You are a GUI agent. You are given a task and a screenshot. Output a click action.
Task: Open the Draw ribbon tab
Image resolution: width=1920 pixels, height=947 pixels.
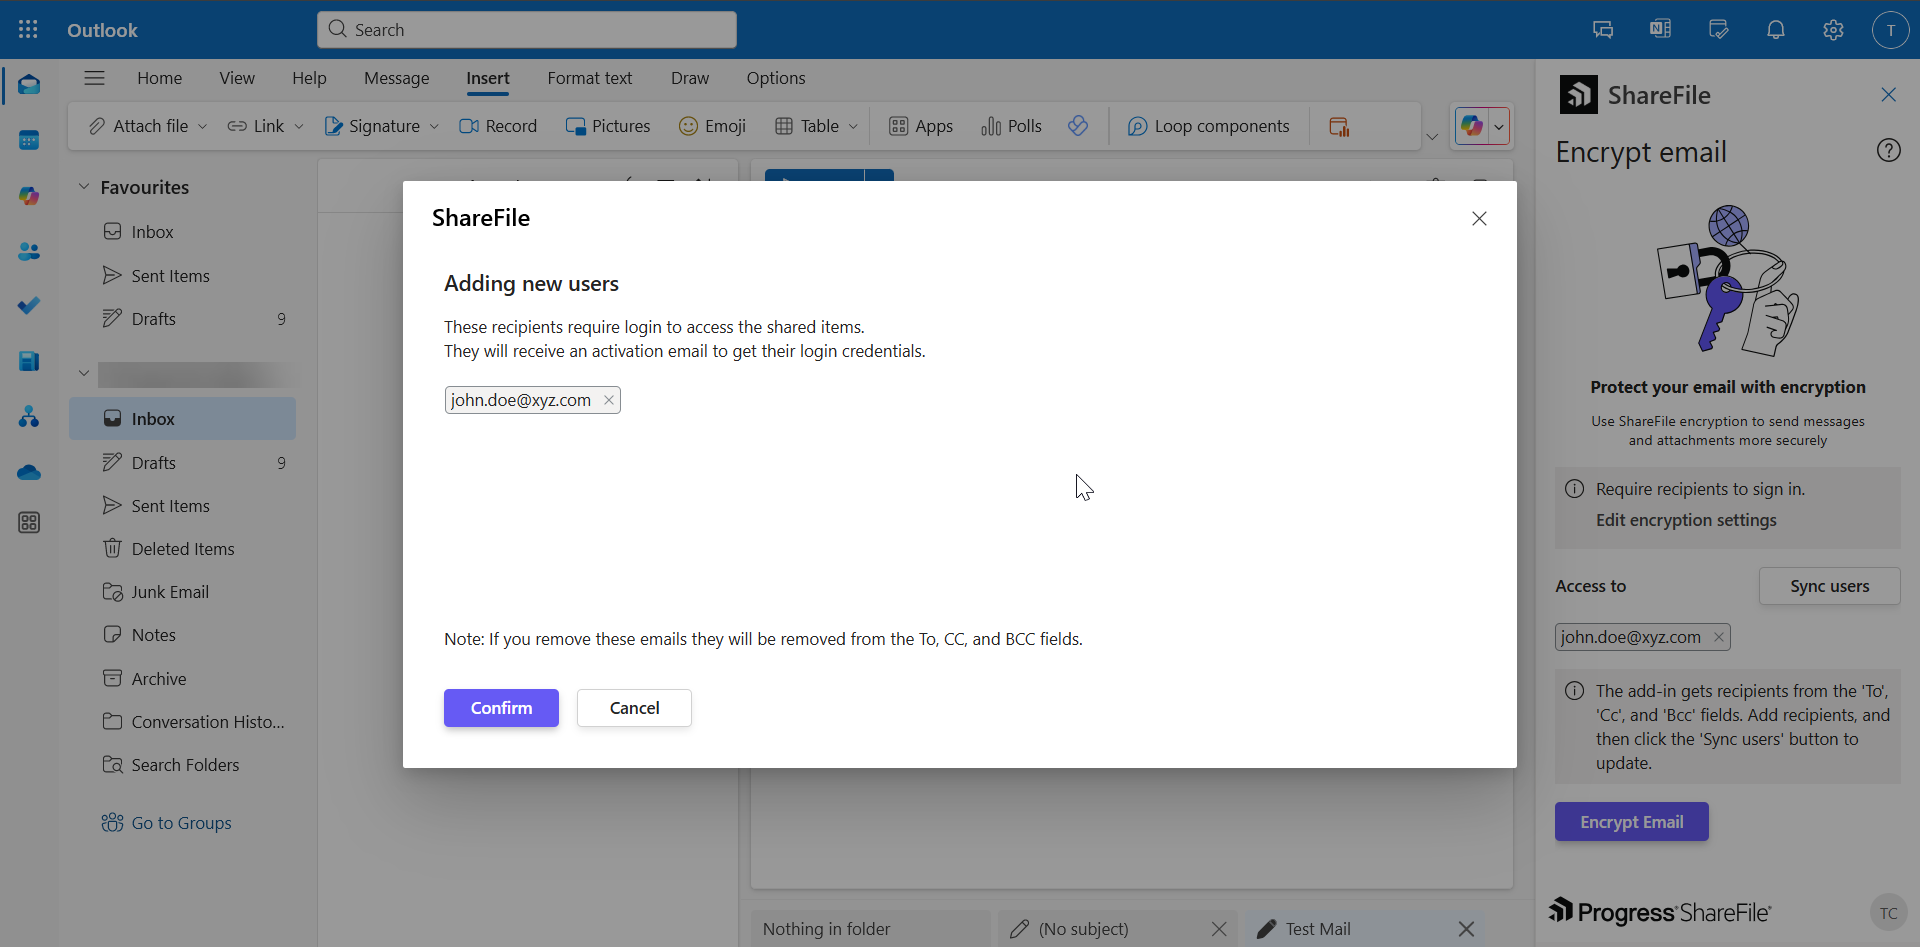(689, 78)
